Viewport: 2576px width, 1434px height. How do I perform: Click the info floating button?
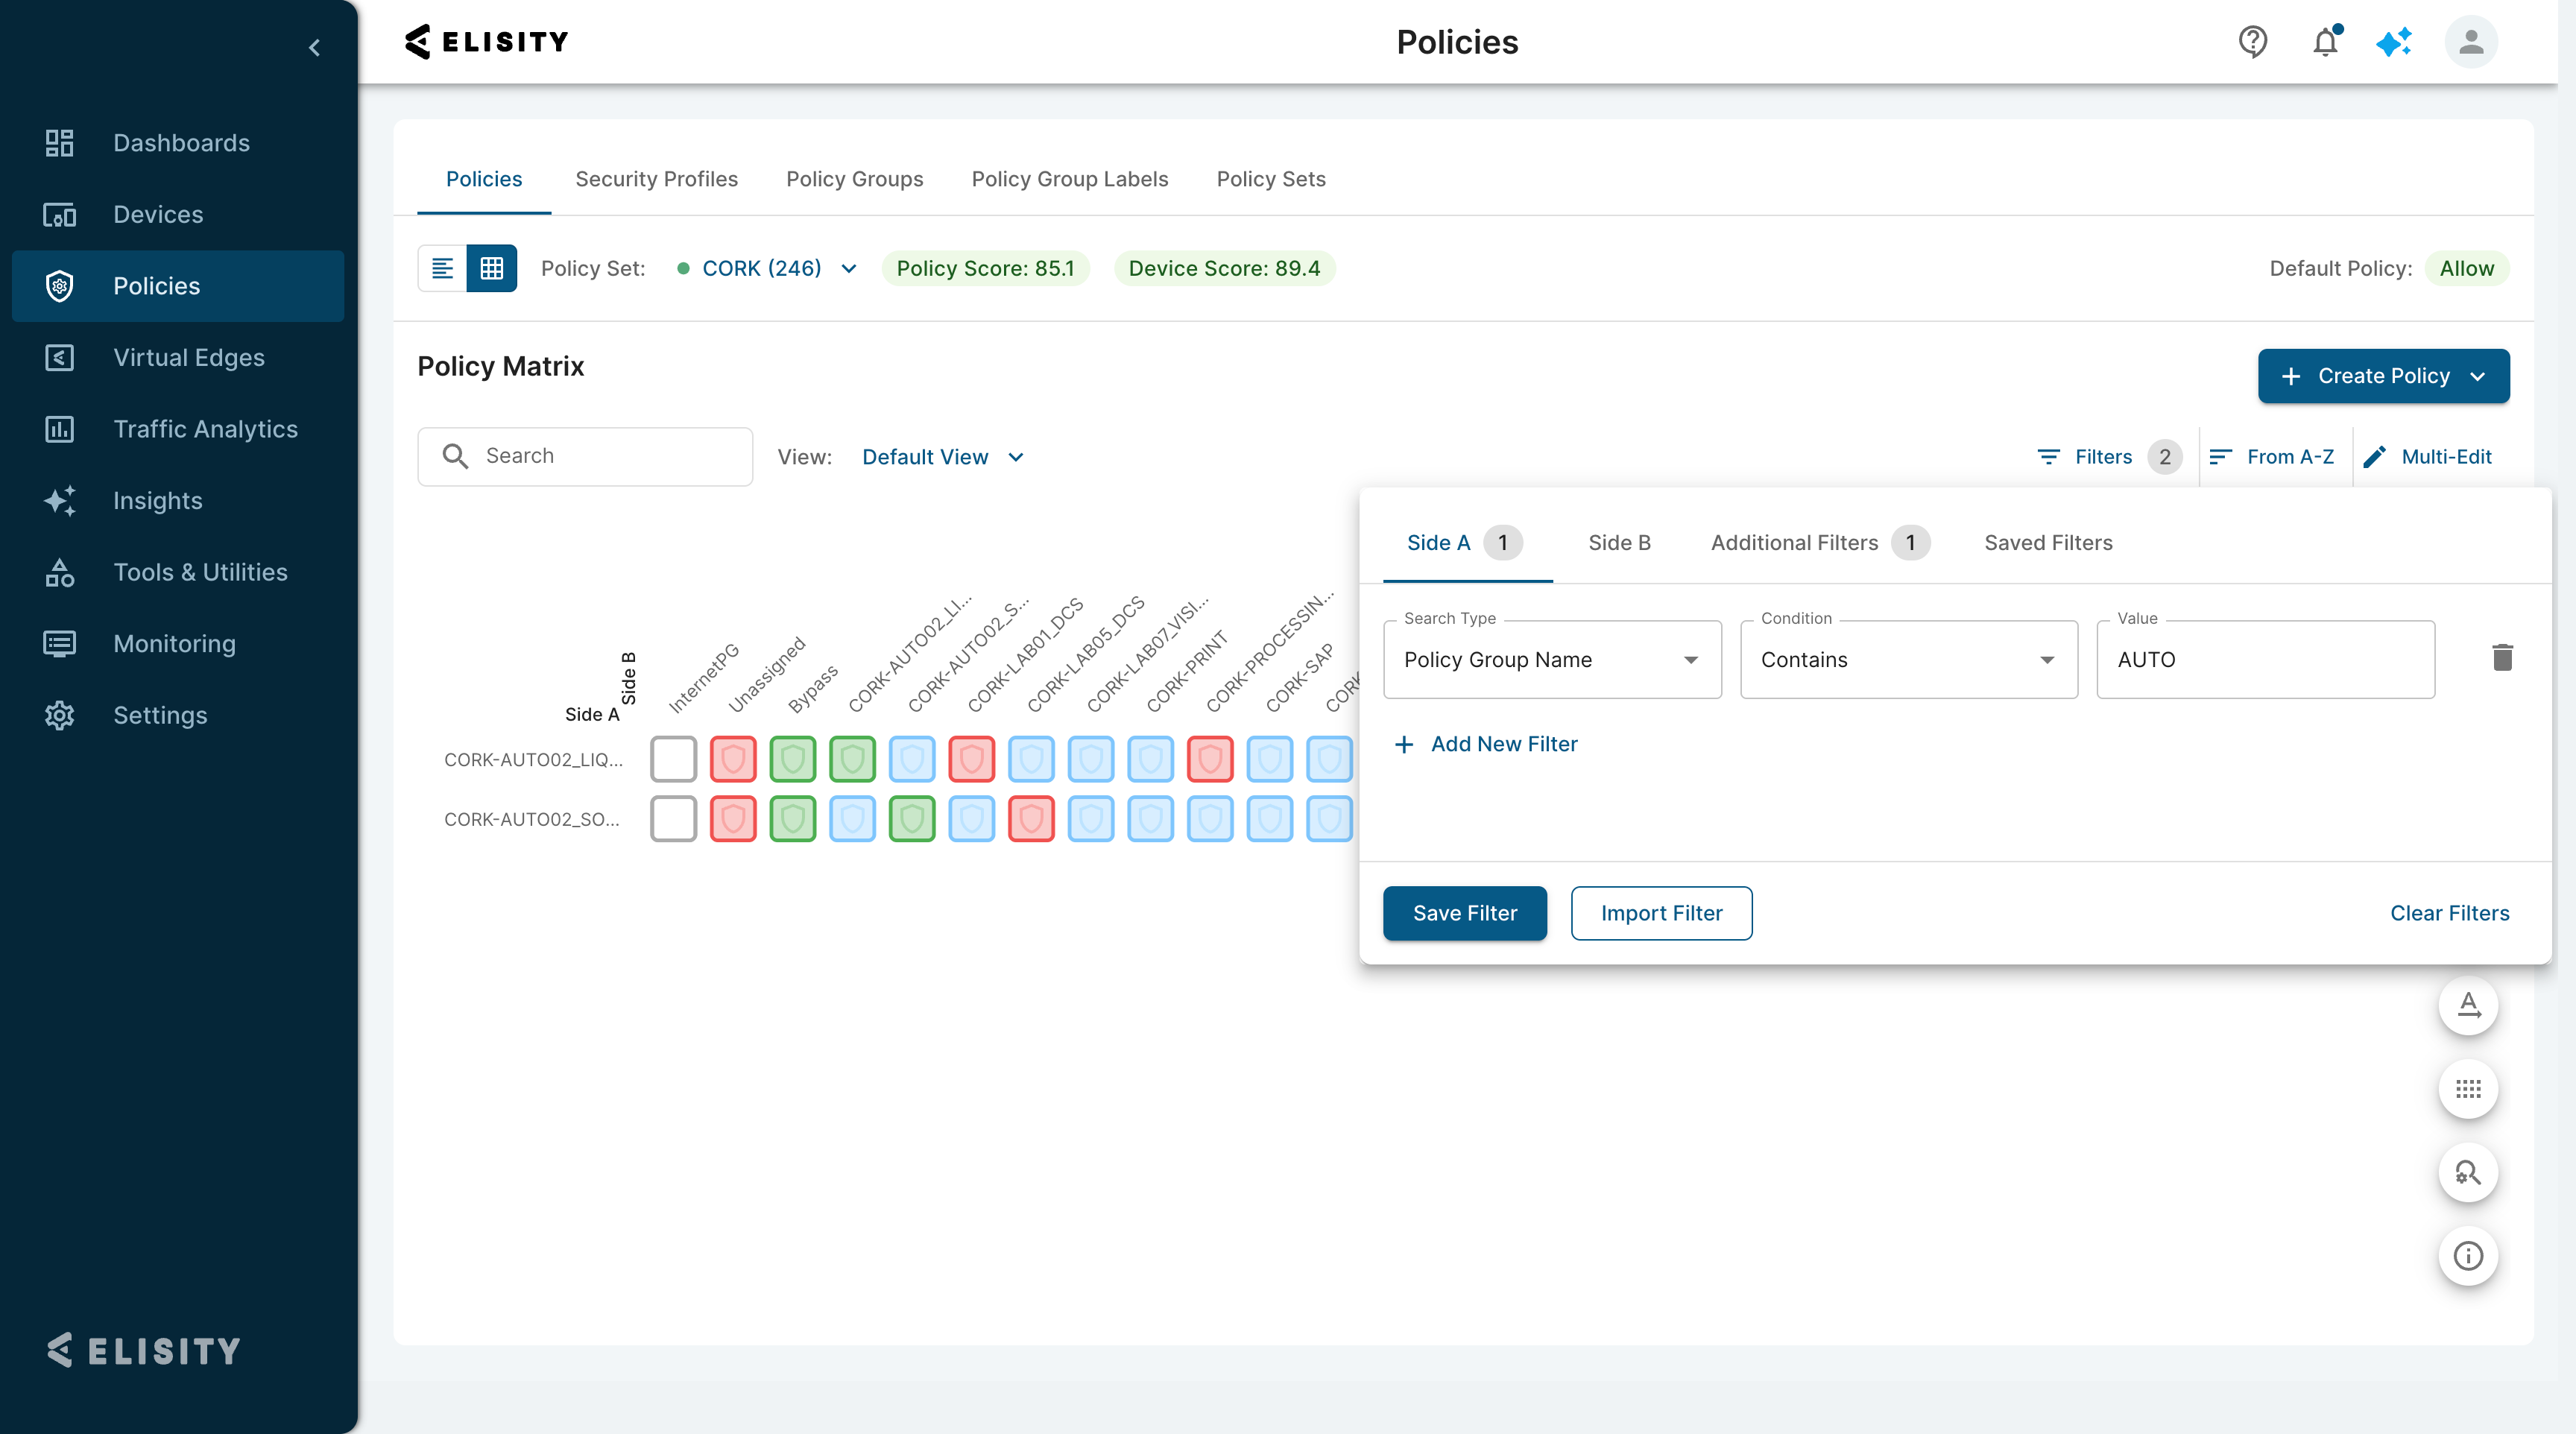tap(2468, 1256)
